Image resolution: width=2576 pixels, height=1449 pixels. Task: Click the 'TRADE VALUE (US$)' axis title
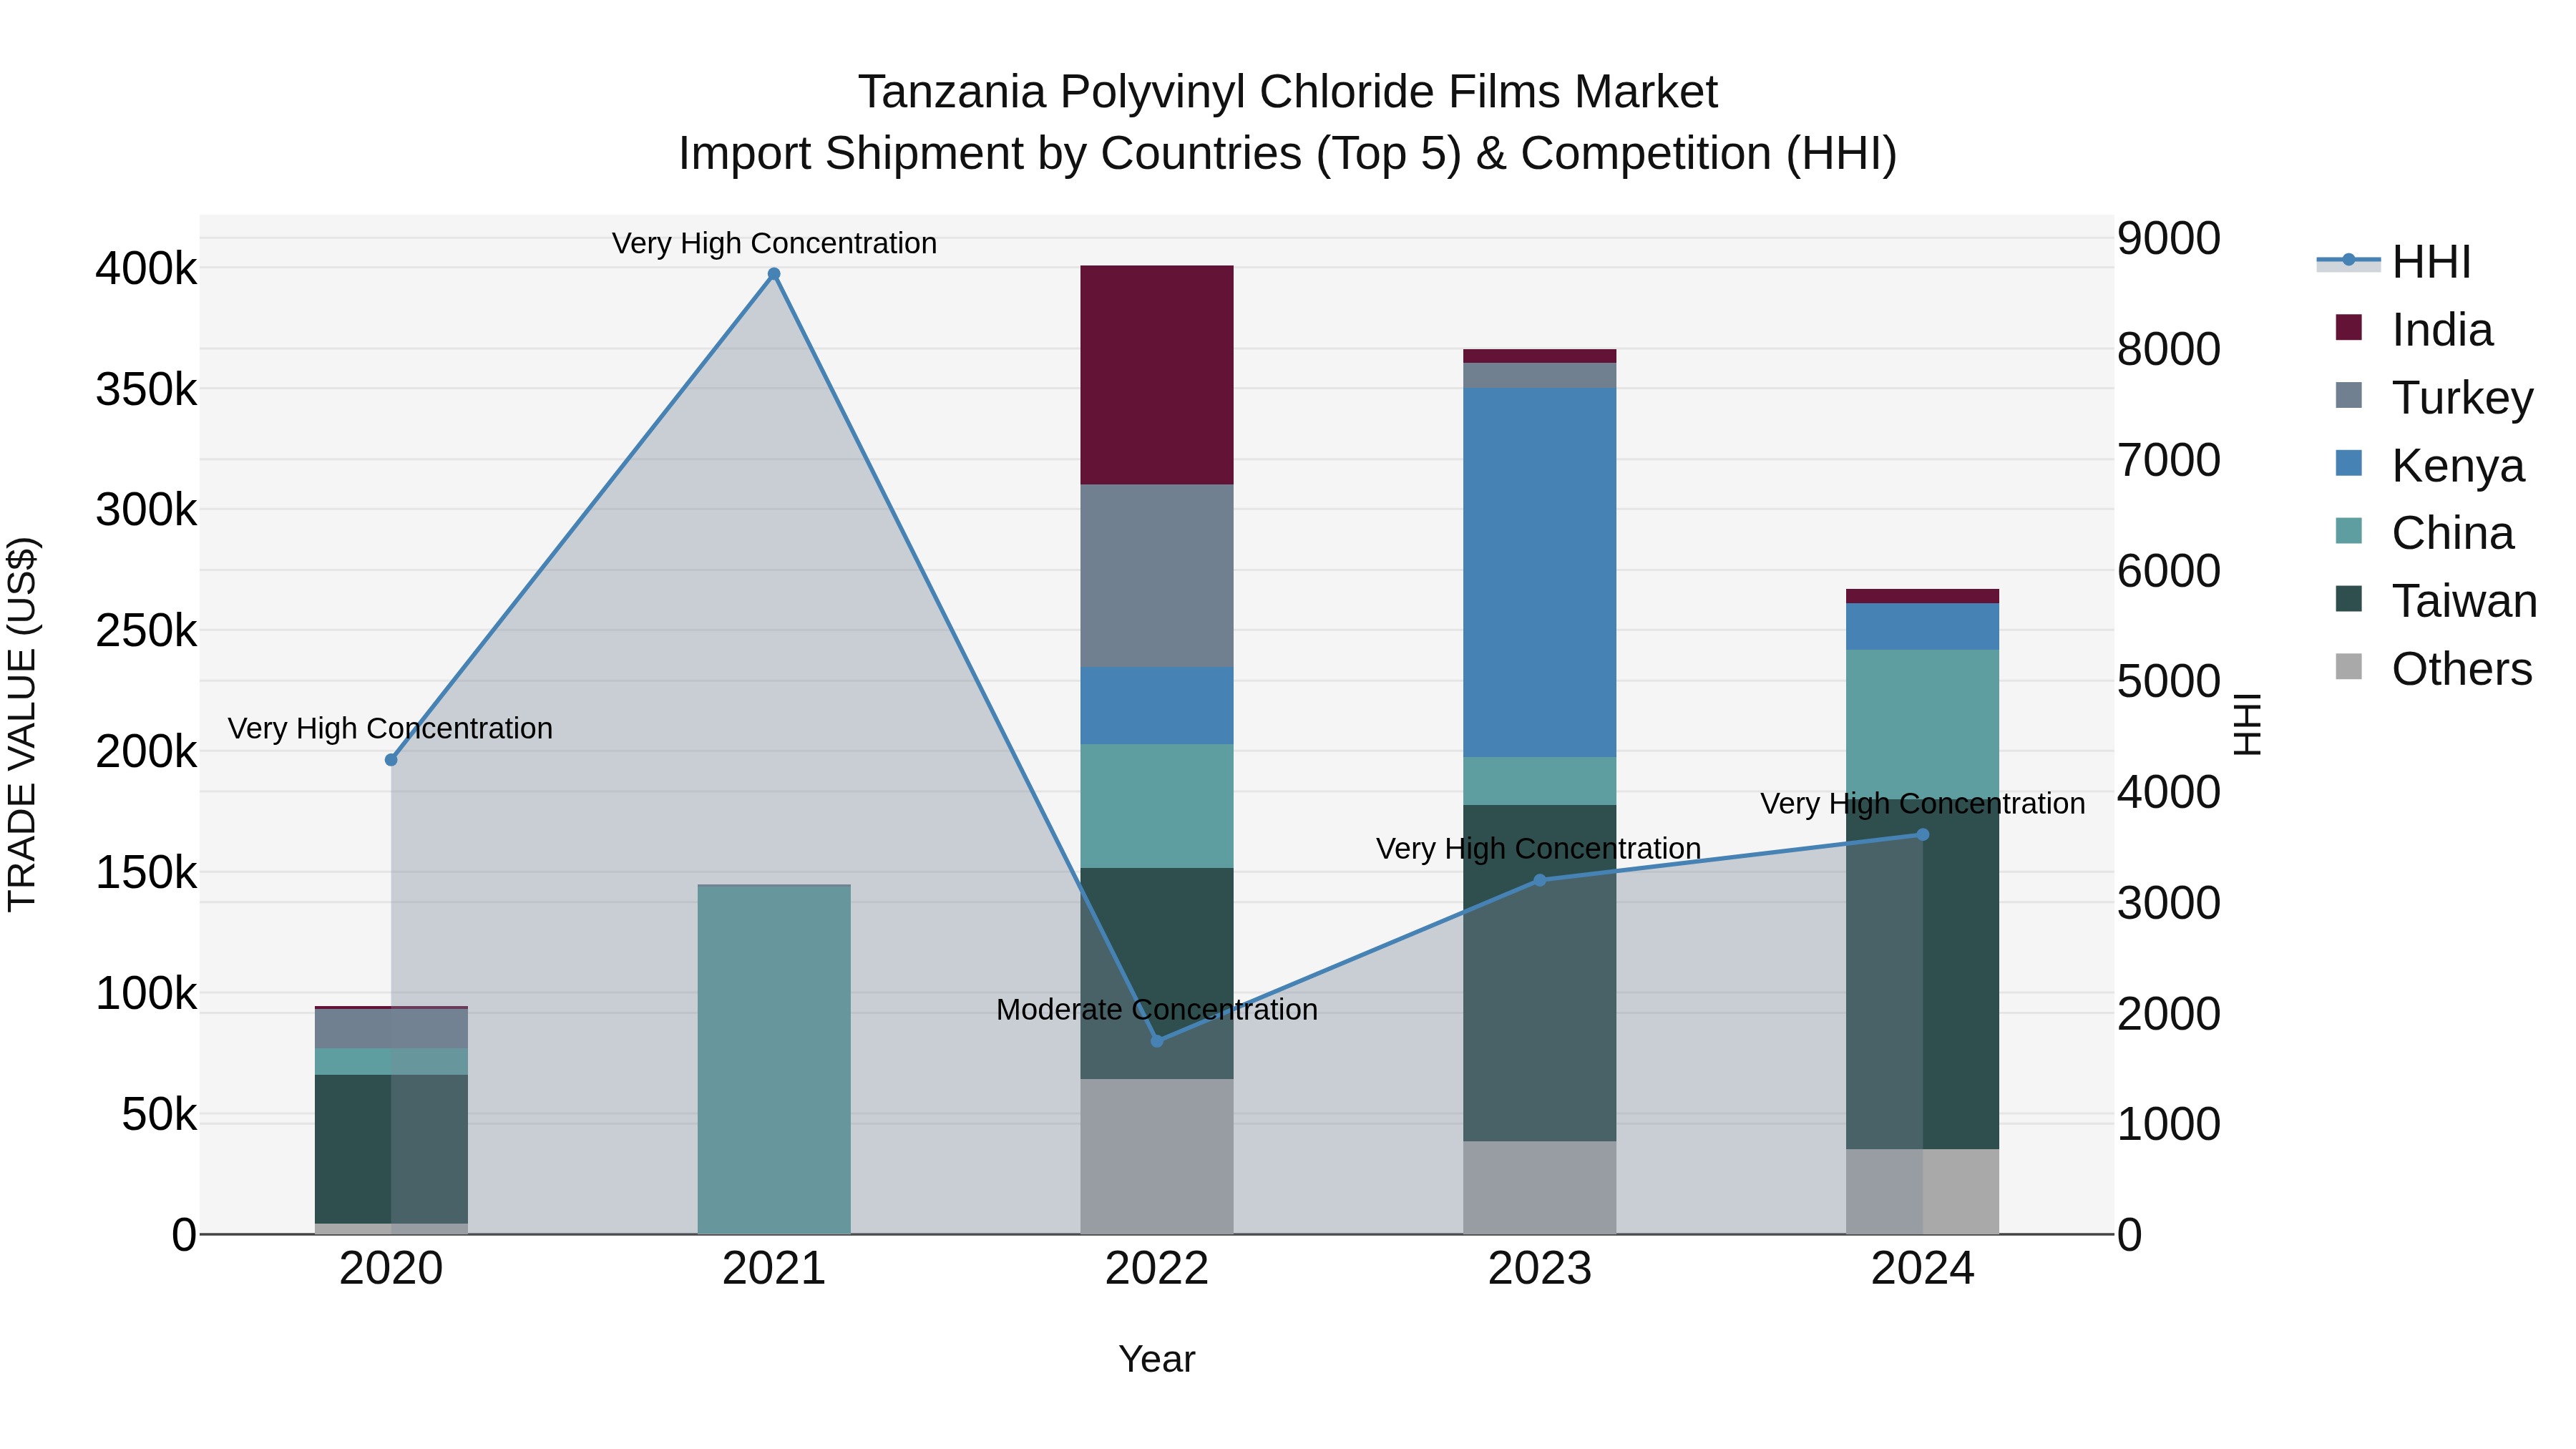pos(22,724)
